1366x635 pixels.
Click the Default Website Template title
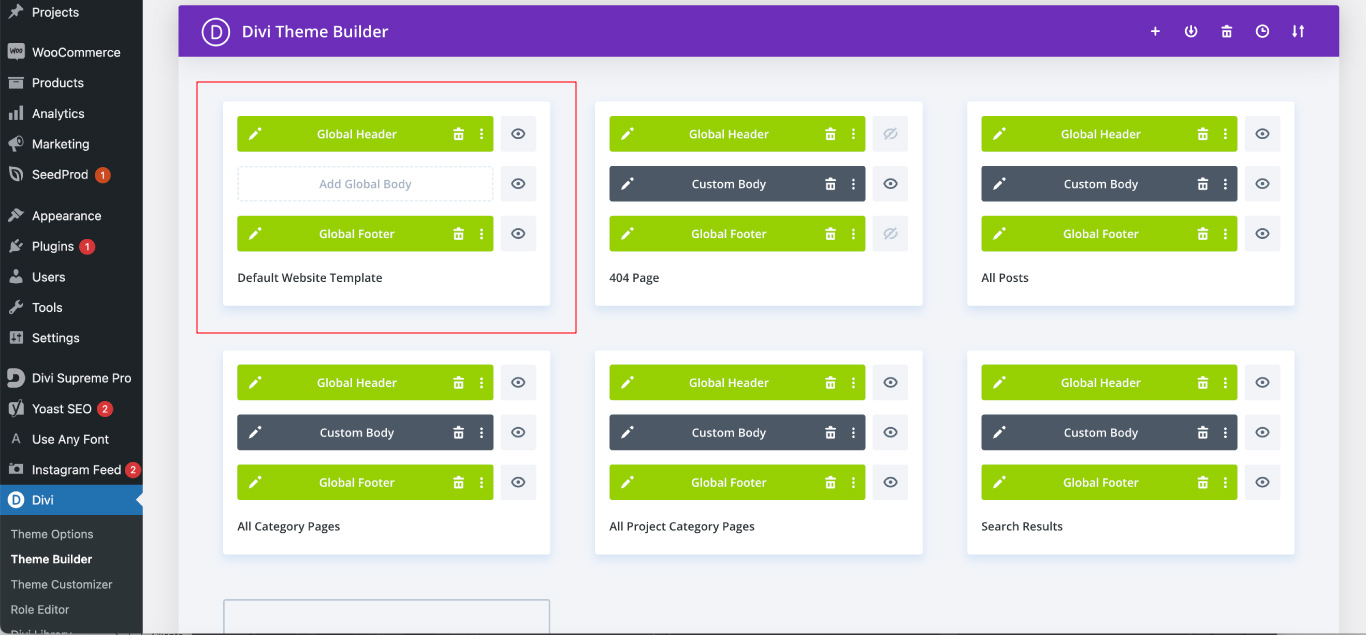pos(310,278)
